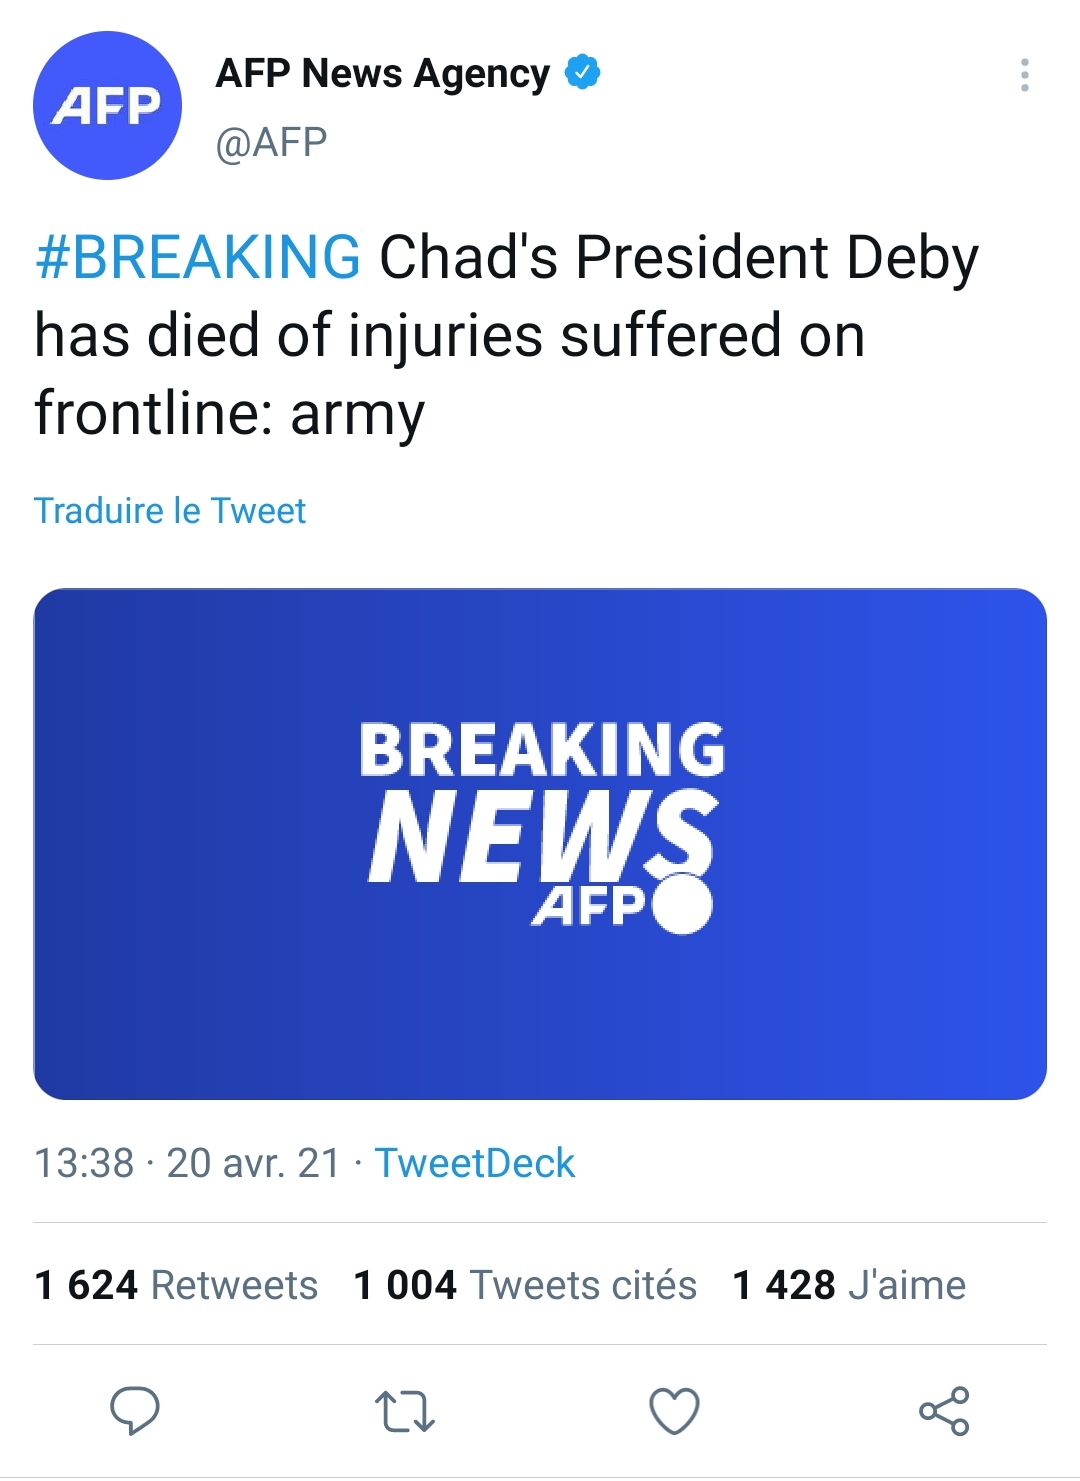Image resolution: width=1080 pixels, height=1481 pixels.
Task: Click the @AFP handle
Action: pos(271,143)
